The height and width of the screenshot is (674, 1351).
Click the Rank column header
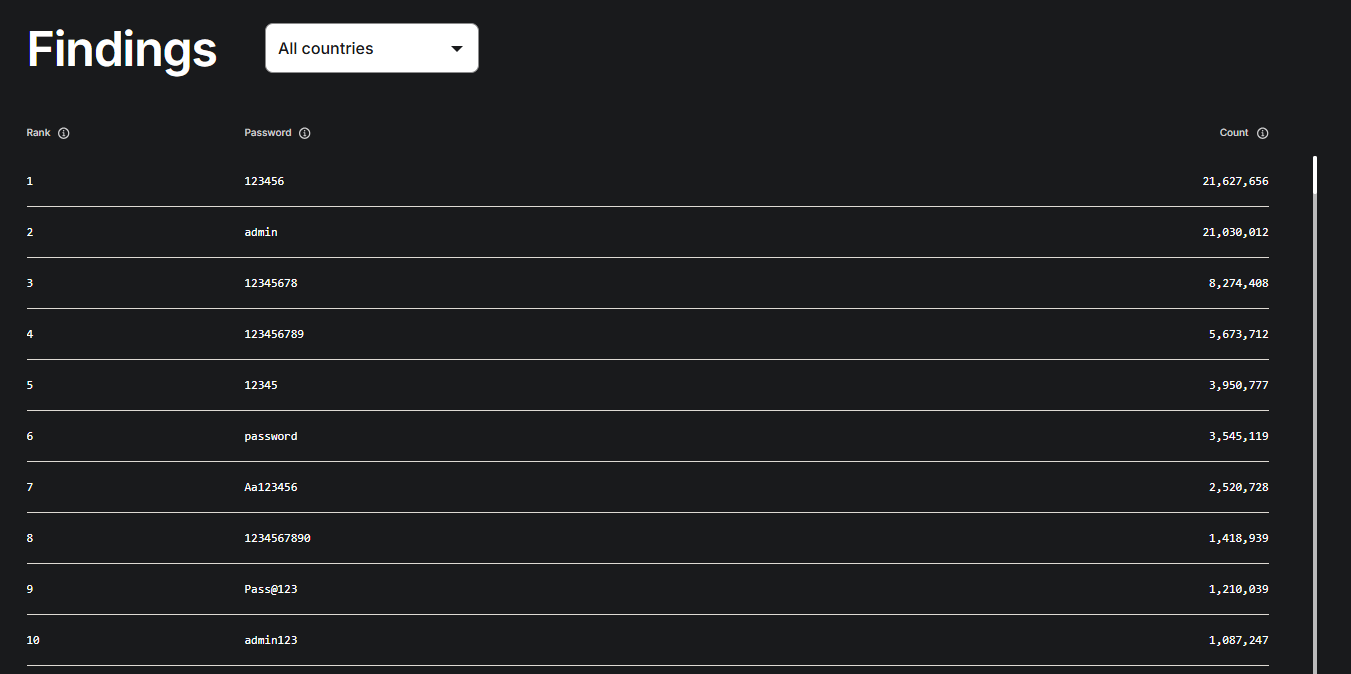(x=38, y=132)
